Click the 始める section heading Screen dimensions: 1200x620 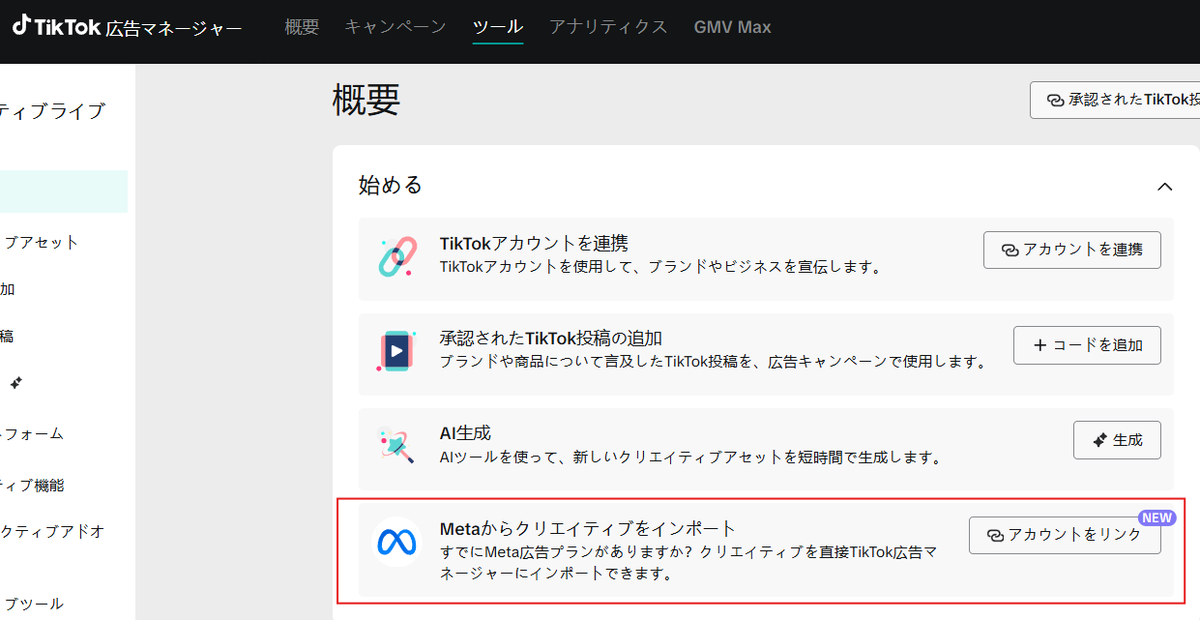pyautogui.click(x=390, y=185)
